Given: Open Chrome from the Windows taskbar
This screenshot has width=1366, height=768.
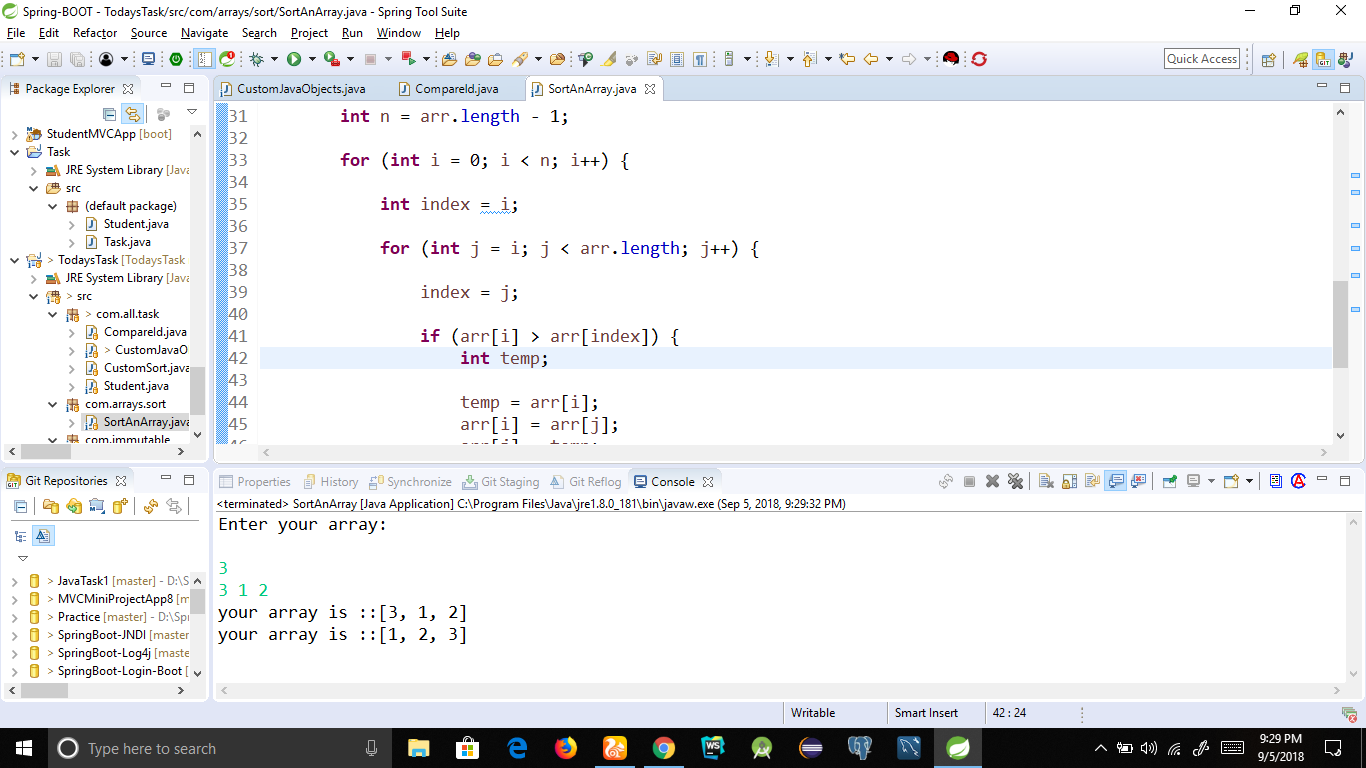Looking at the screenshot, I should [x=663, y=748].
